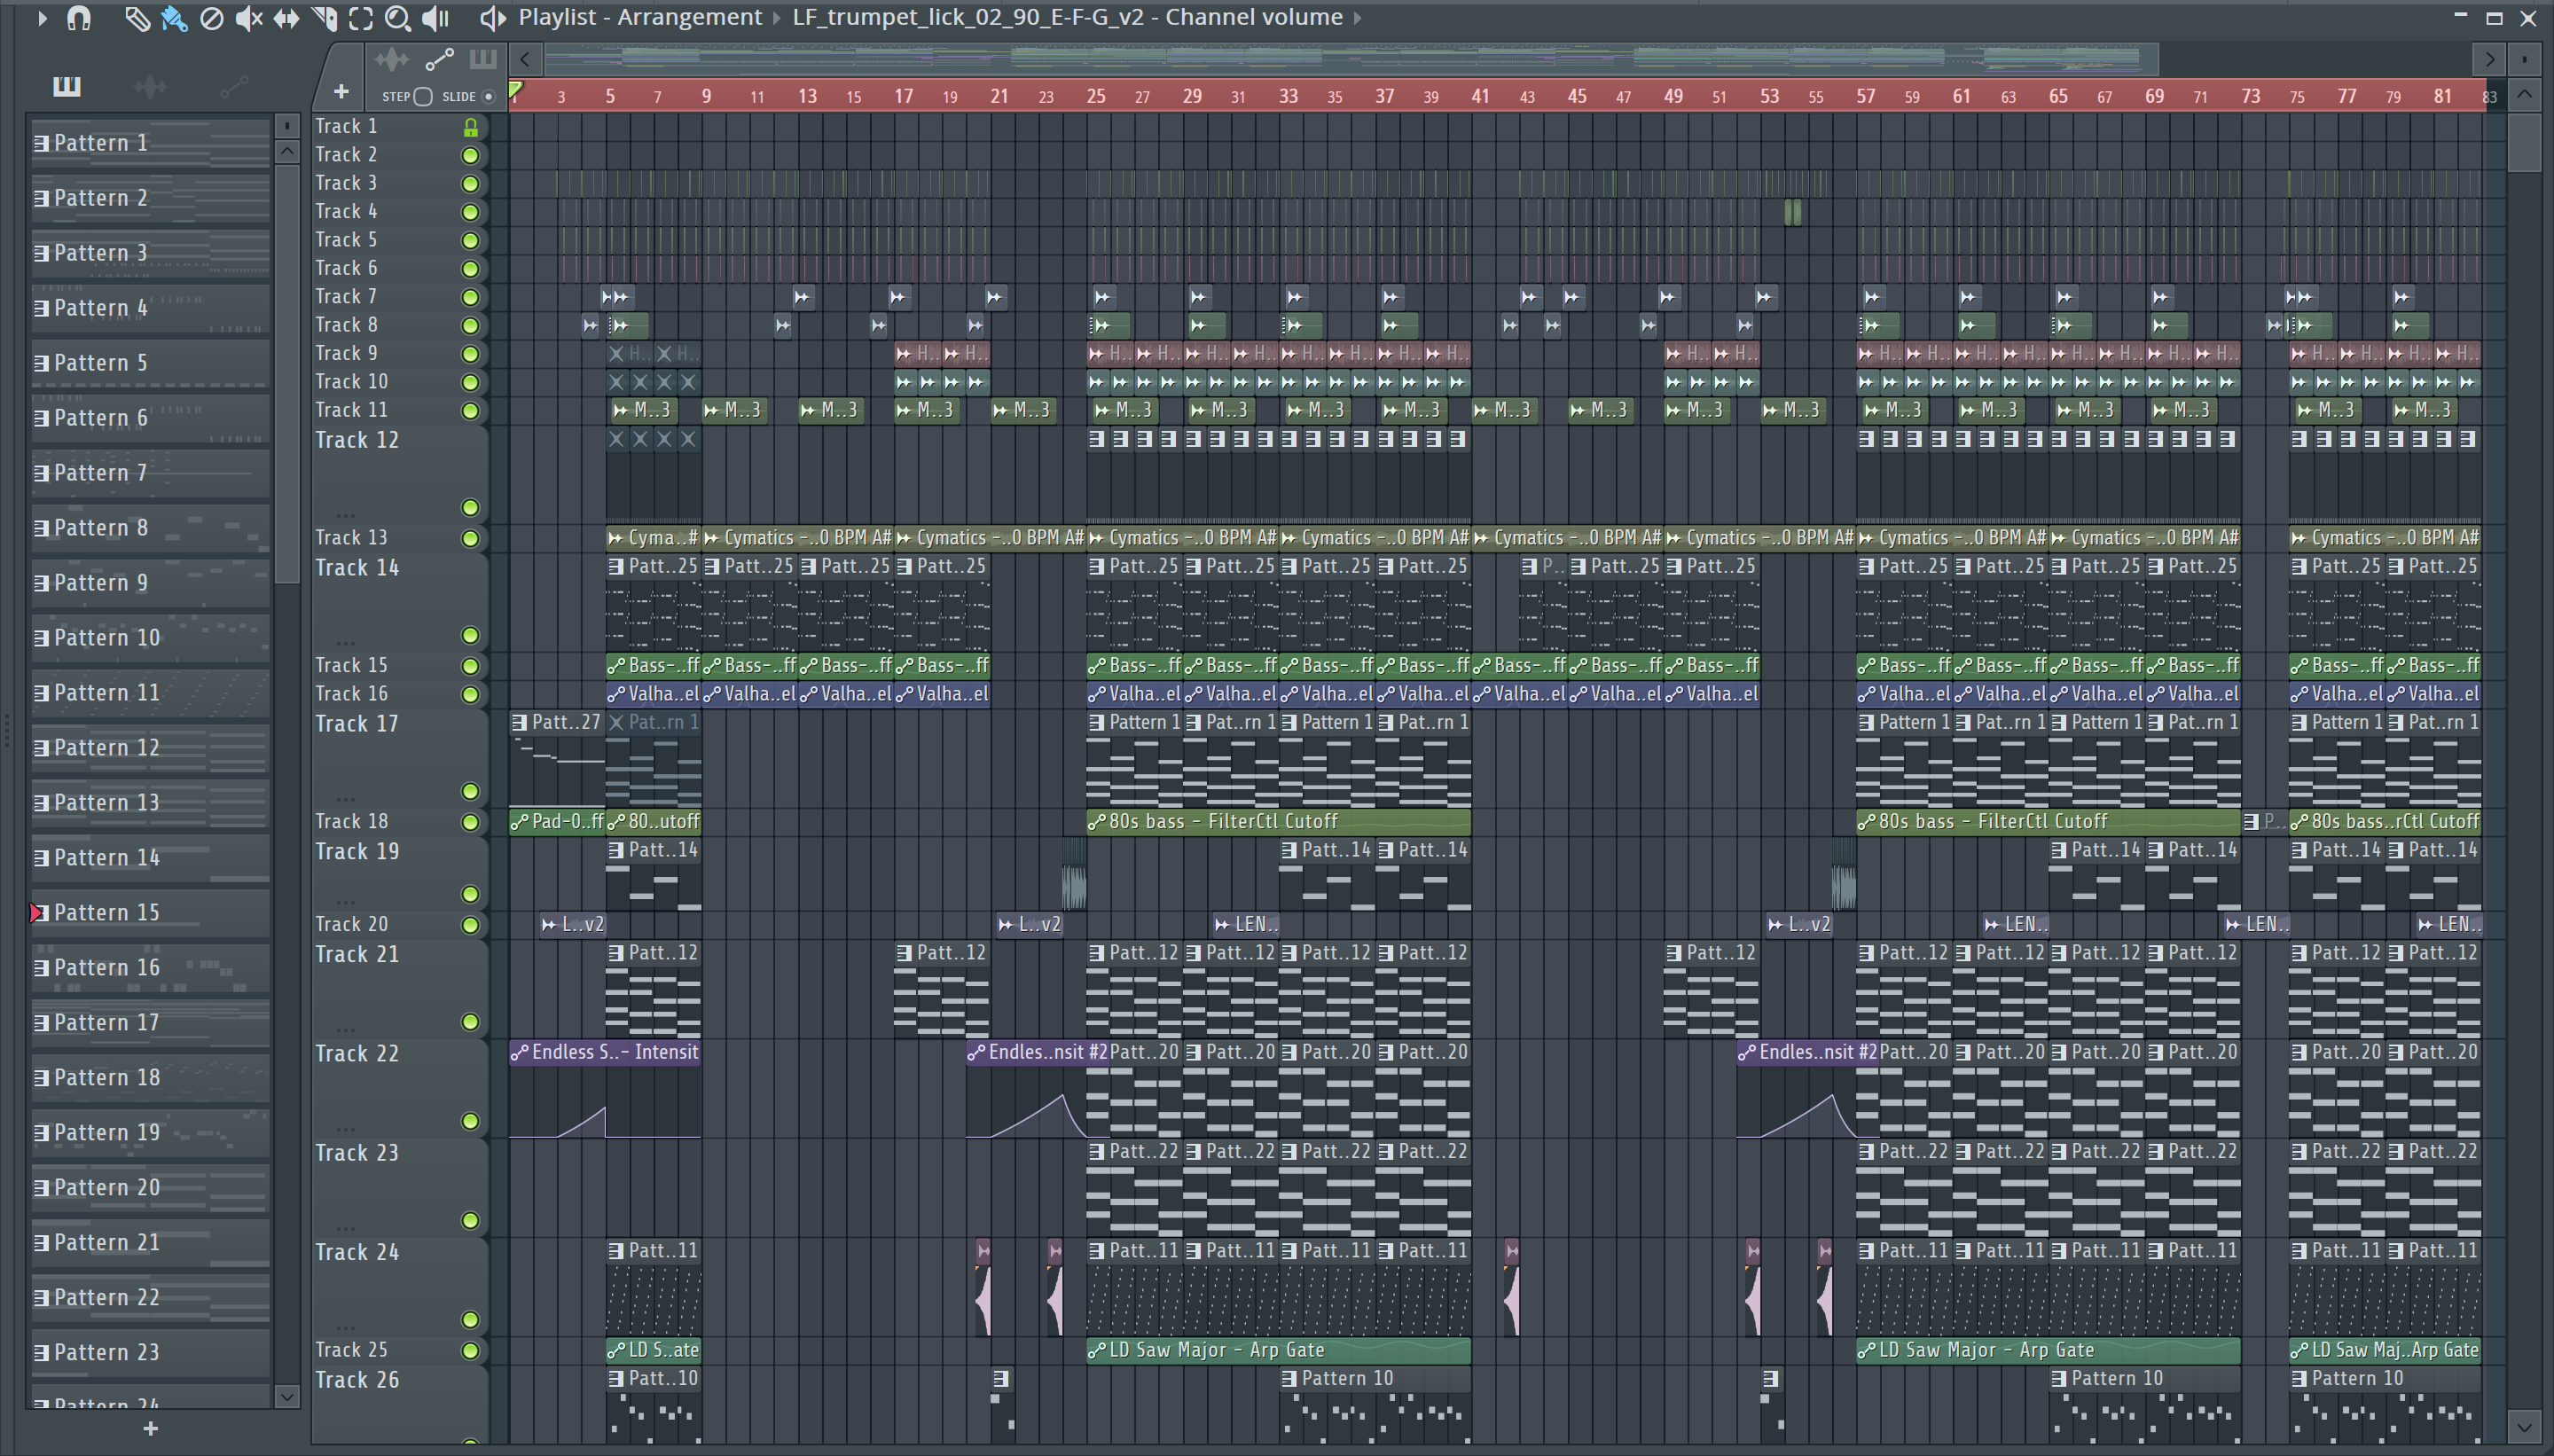Click the speaker arrangement icon before Playlist title
Screen dimensions: 2554x1456
click(492, 17)
